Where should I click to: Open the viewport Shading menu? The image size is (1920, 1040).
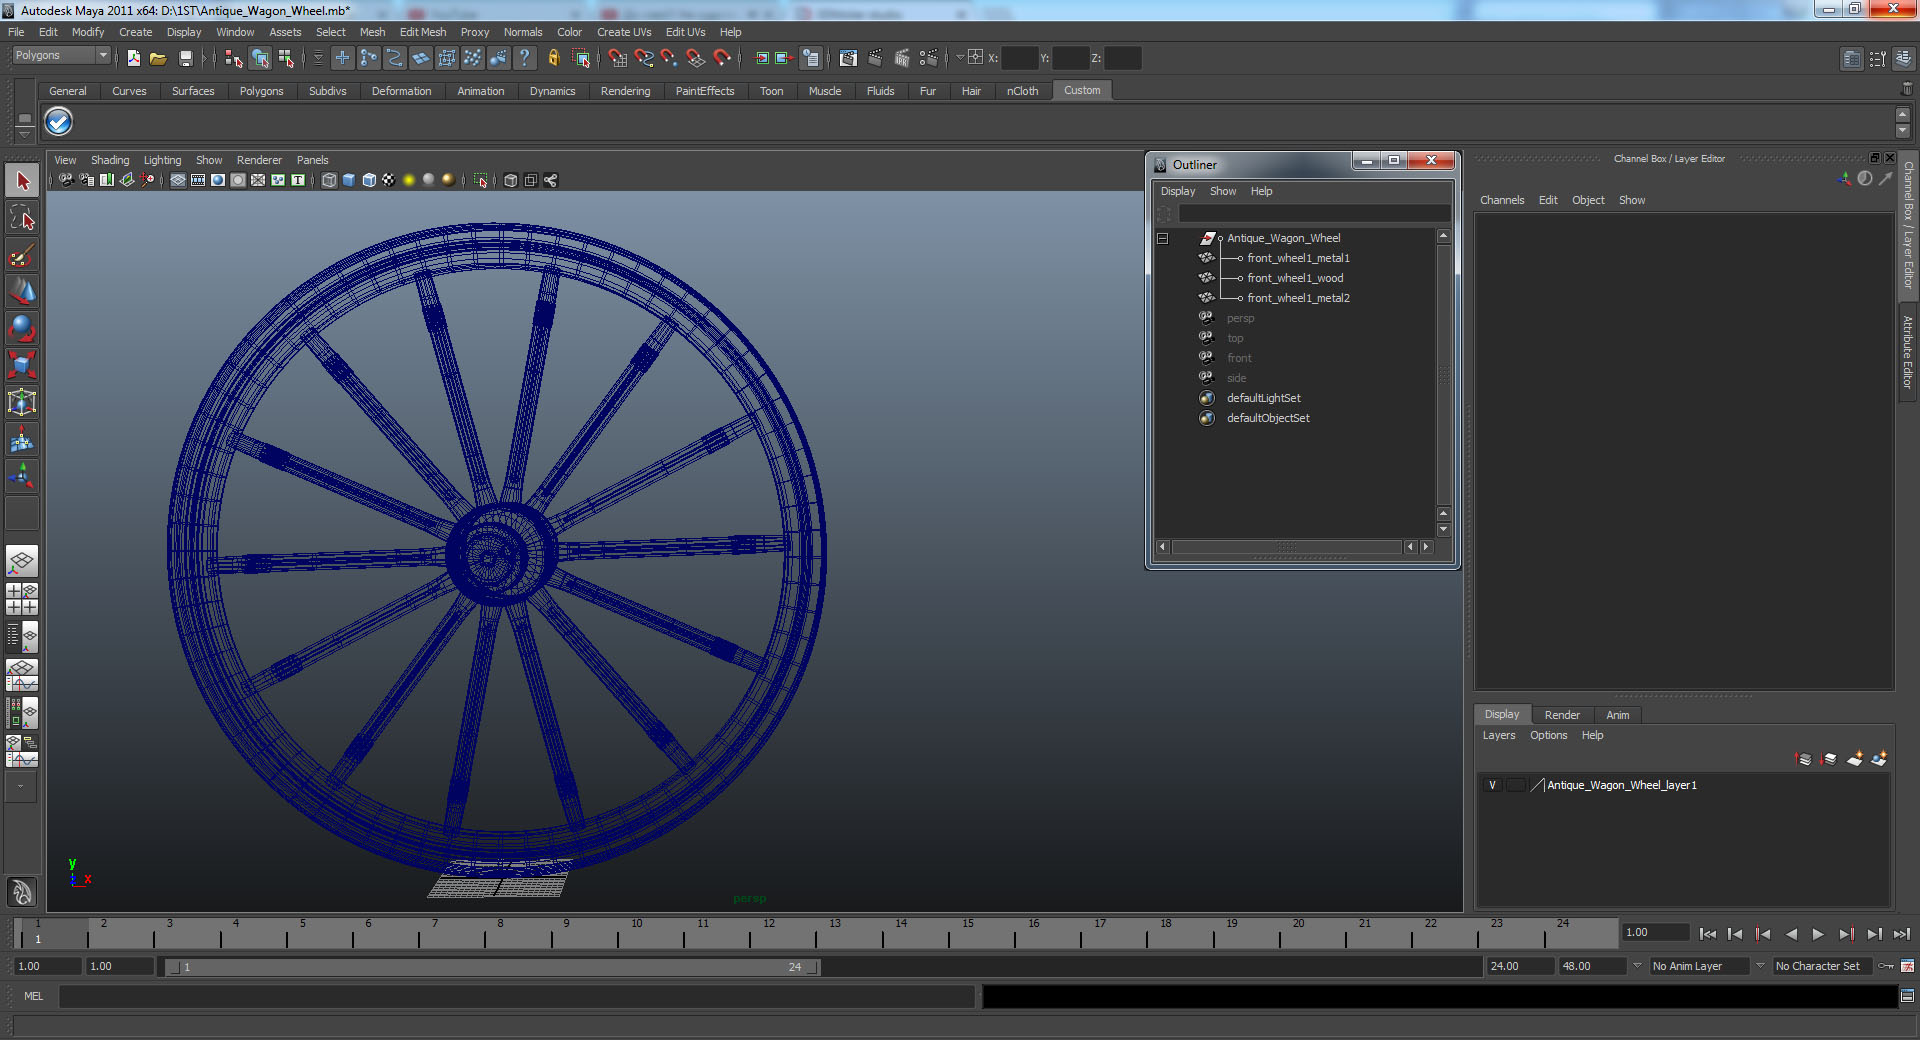pyautogui.click(x=110, y=160)
